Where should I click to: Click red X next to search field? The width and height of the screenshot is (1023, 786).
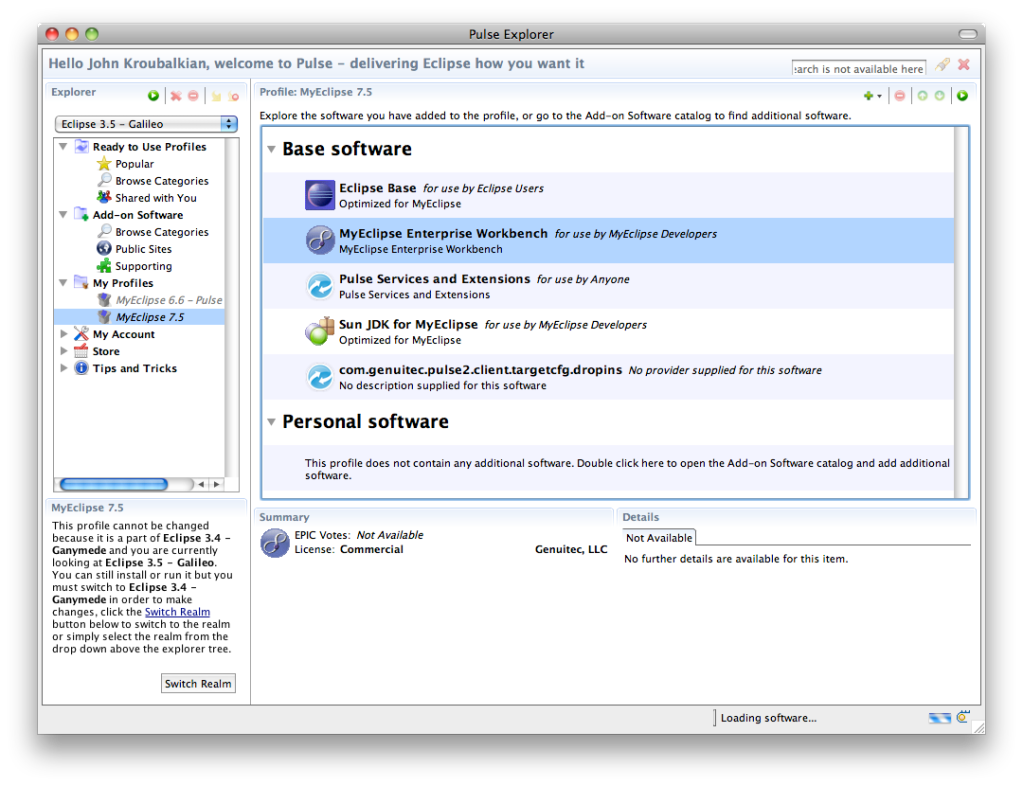(x=964, y=64)
